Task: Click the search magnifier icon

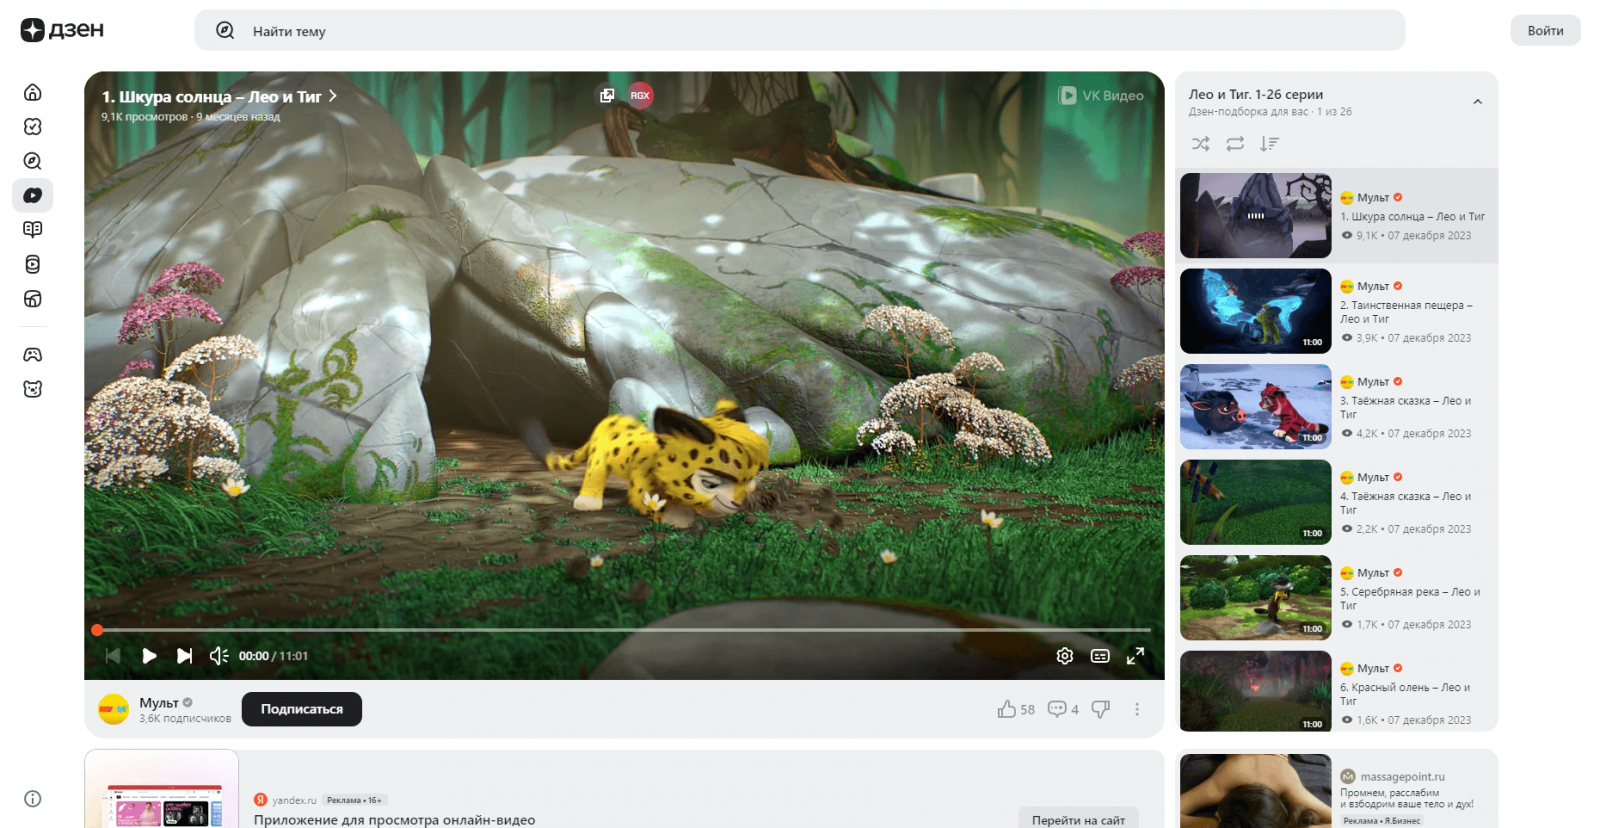Action: (225, 31)
